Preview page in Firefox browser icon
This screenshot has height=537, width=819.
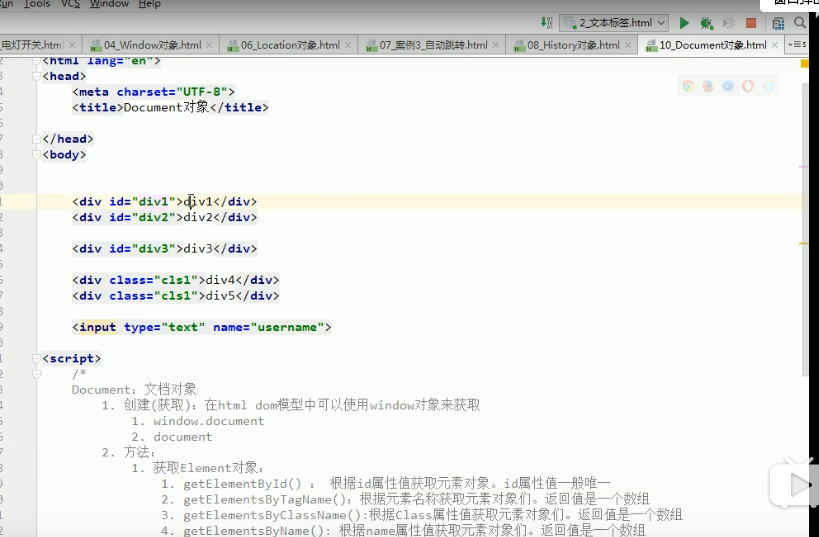pos(708,86)
